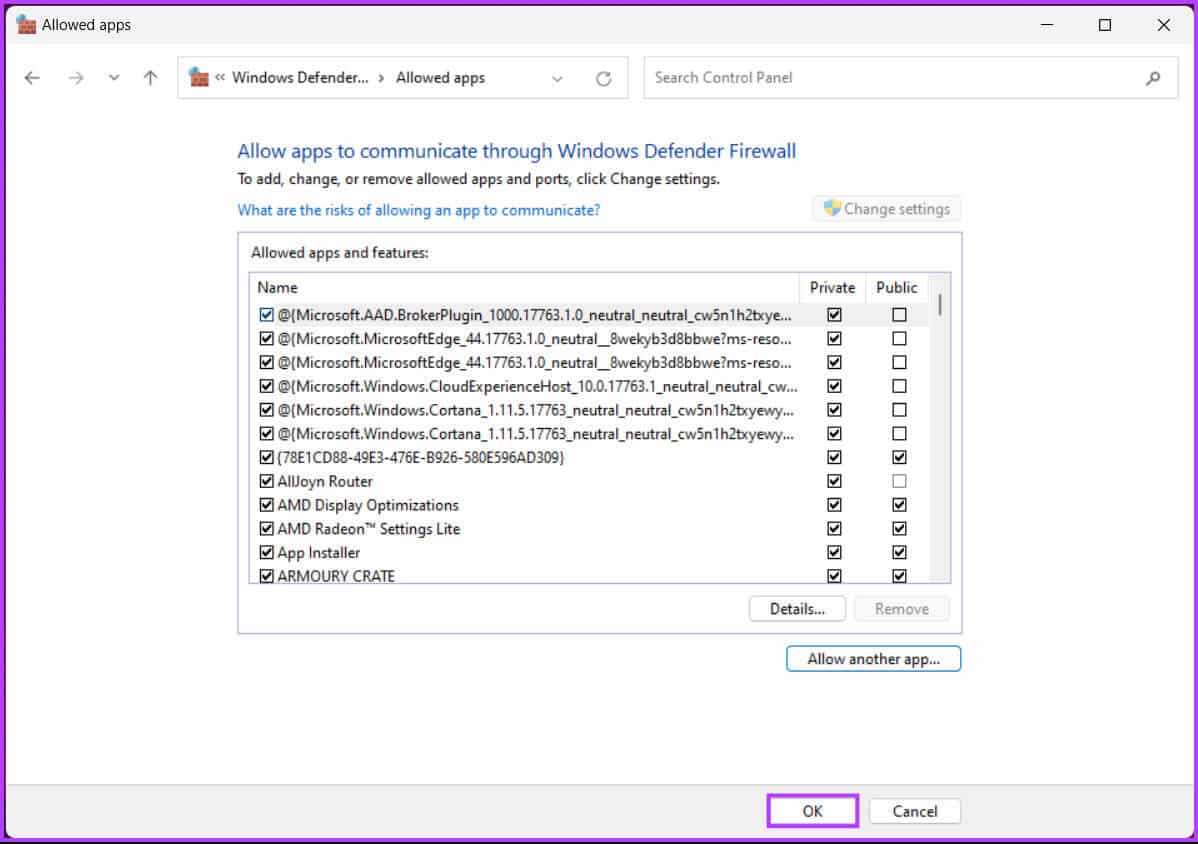Expand the breadcrumb overflow chevrons
The image size is (1198, 844).
point(220,78)
